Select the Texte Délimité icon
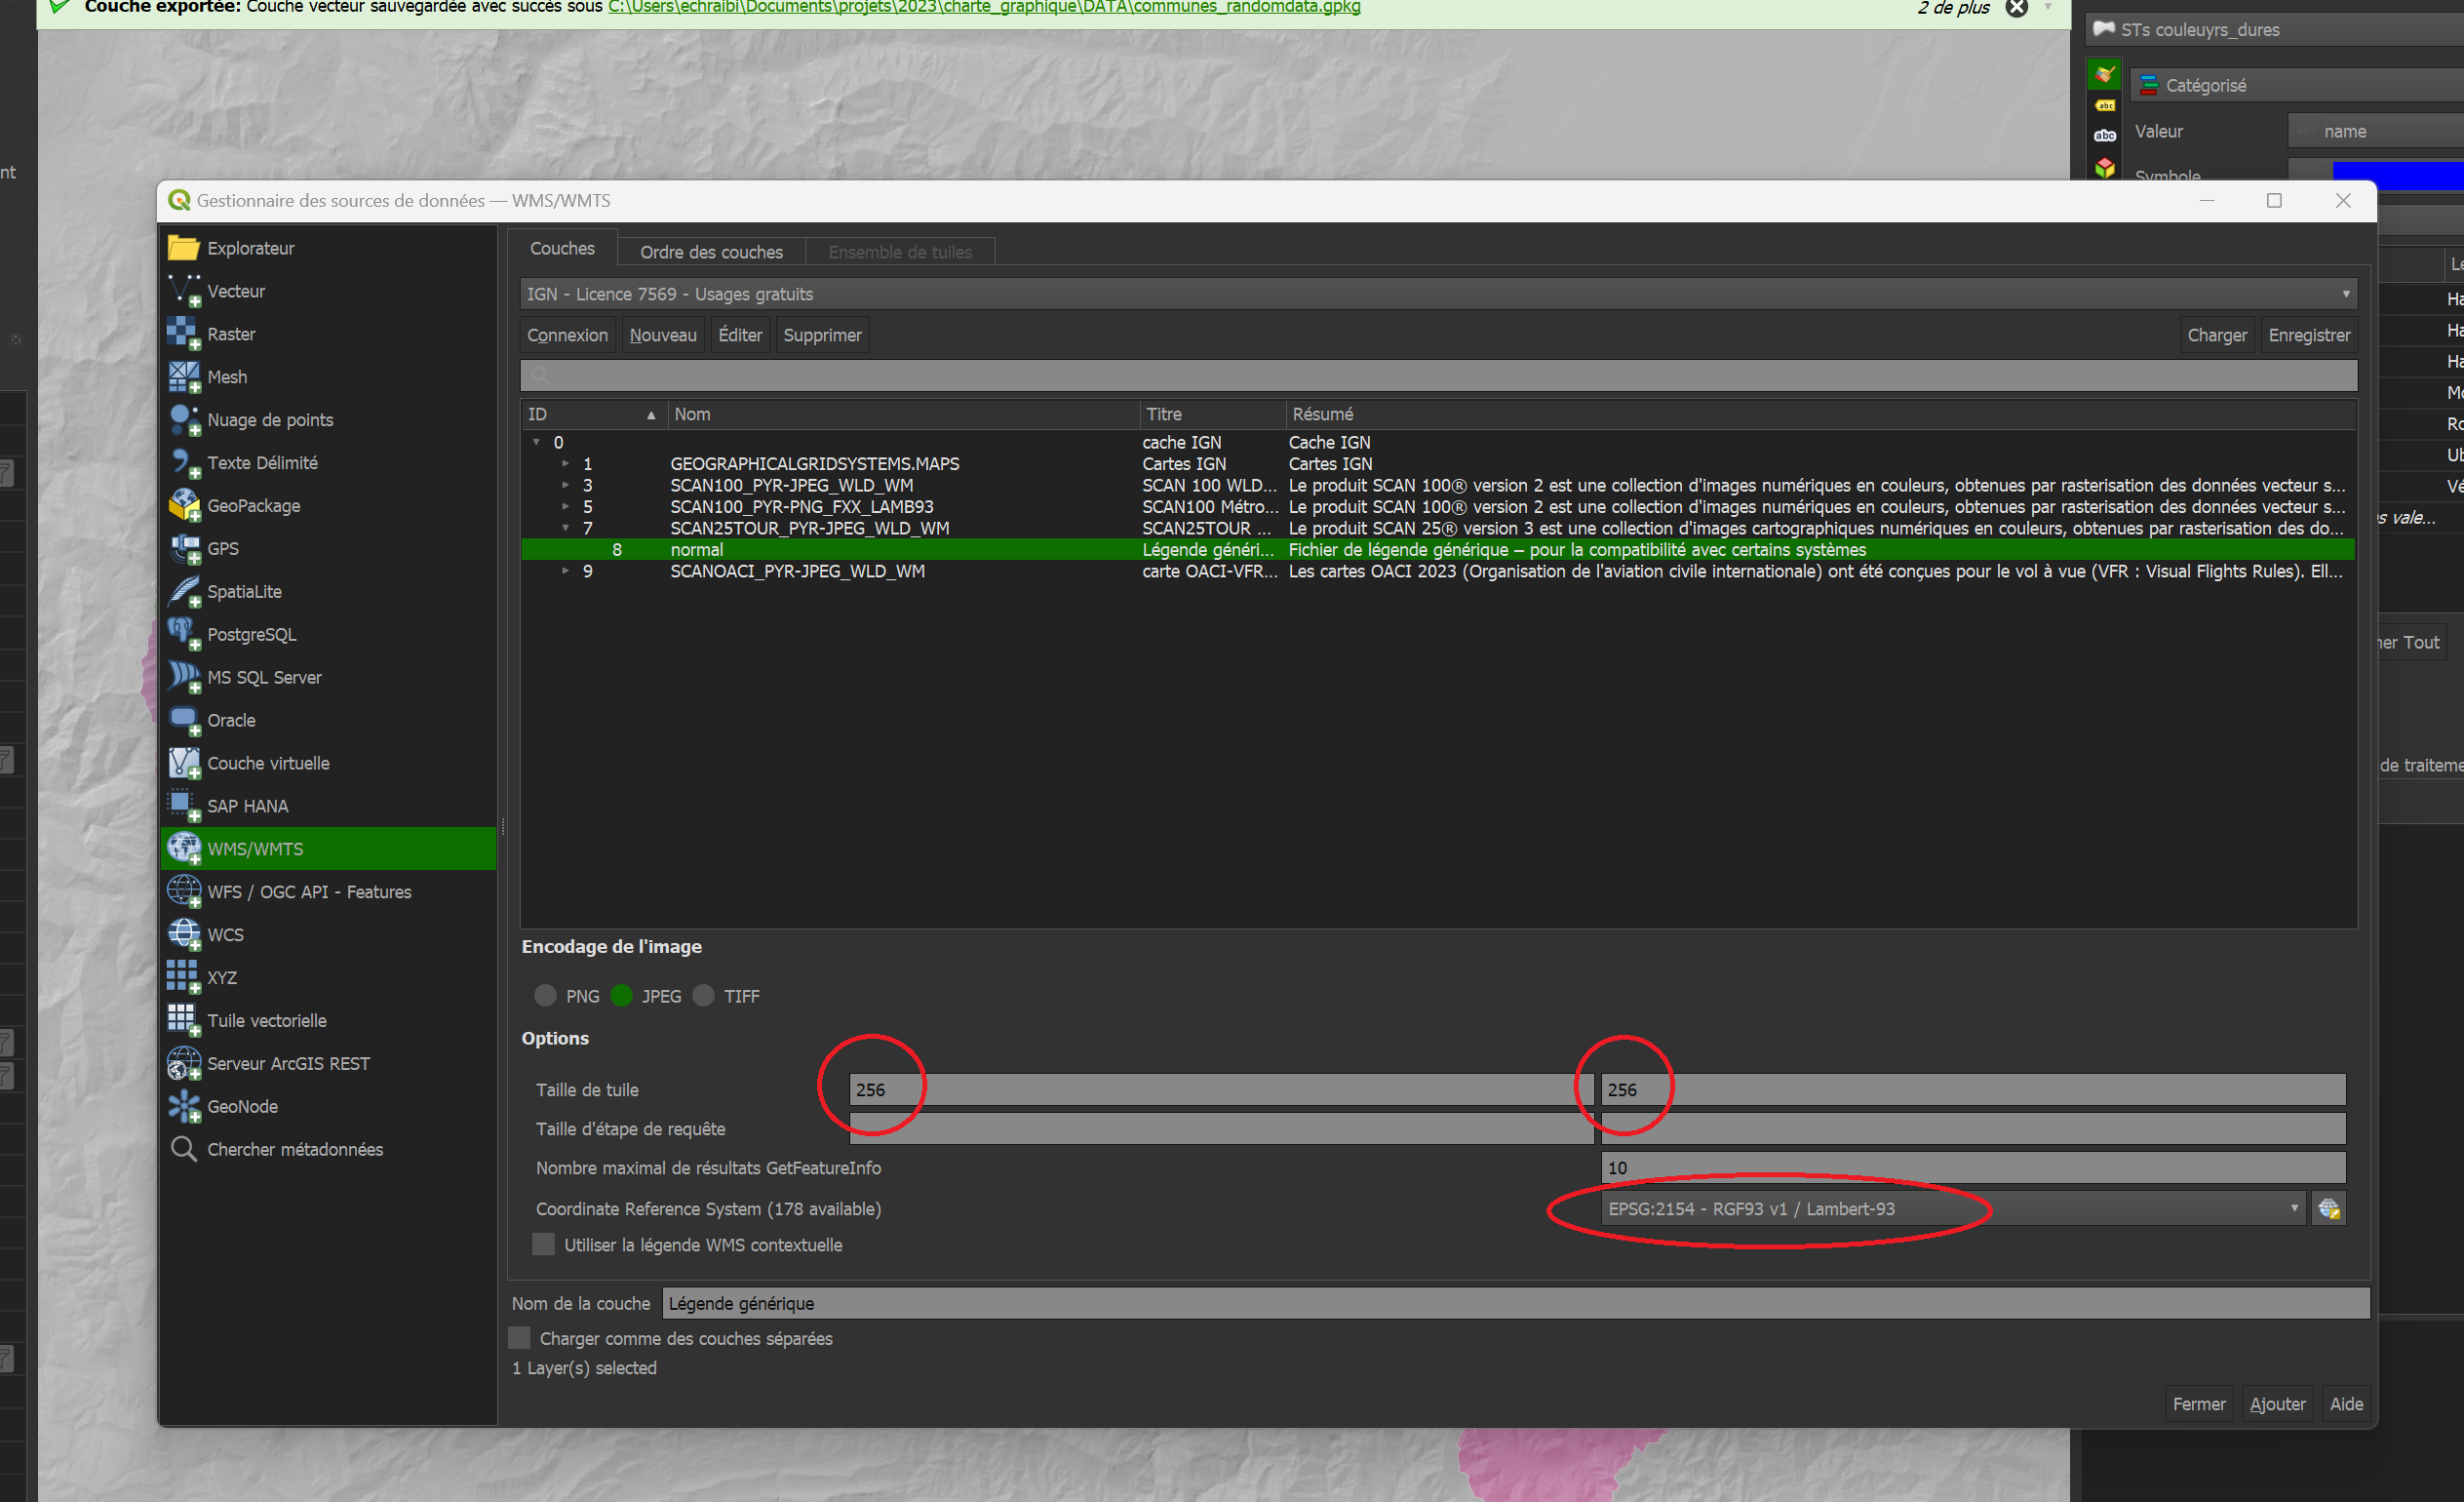The width and height of the screenshot is (2464, 1502). pos(184,463)
